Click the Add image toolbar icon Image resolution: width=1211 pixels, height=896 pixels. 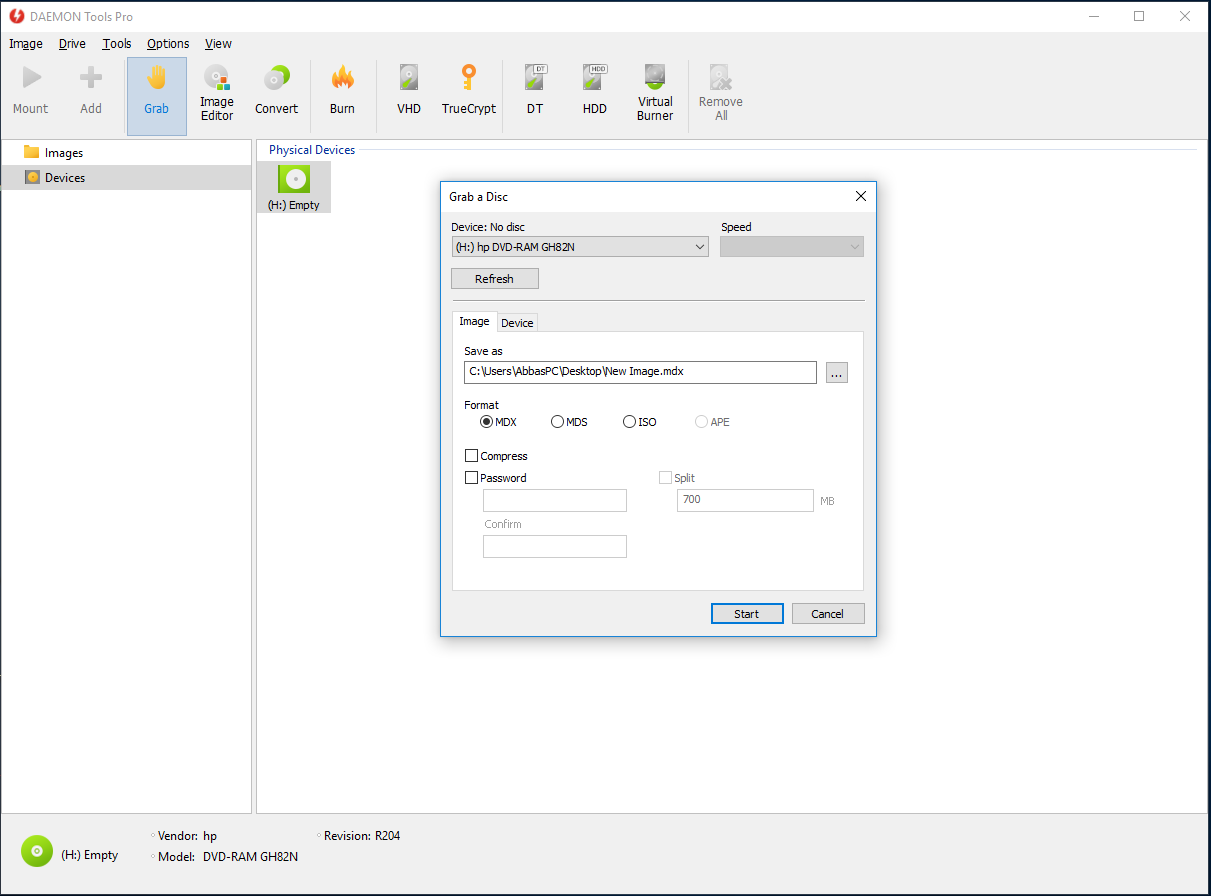point(91,90)
